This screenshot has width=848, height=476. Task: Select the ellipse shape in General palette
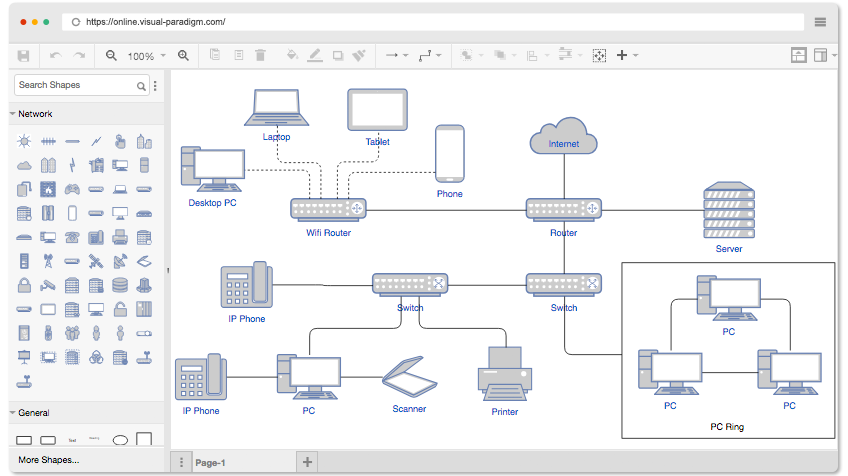click(x=120, y=440)
